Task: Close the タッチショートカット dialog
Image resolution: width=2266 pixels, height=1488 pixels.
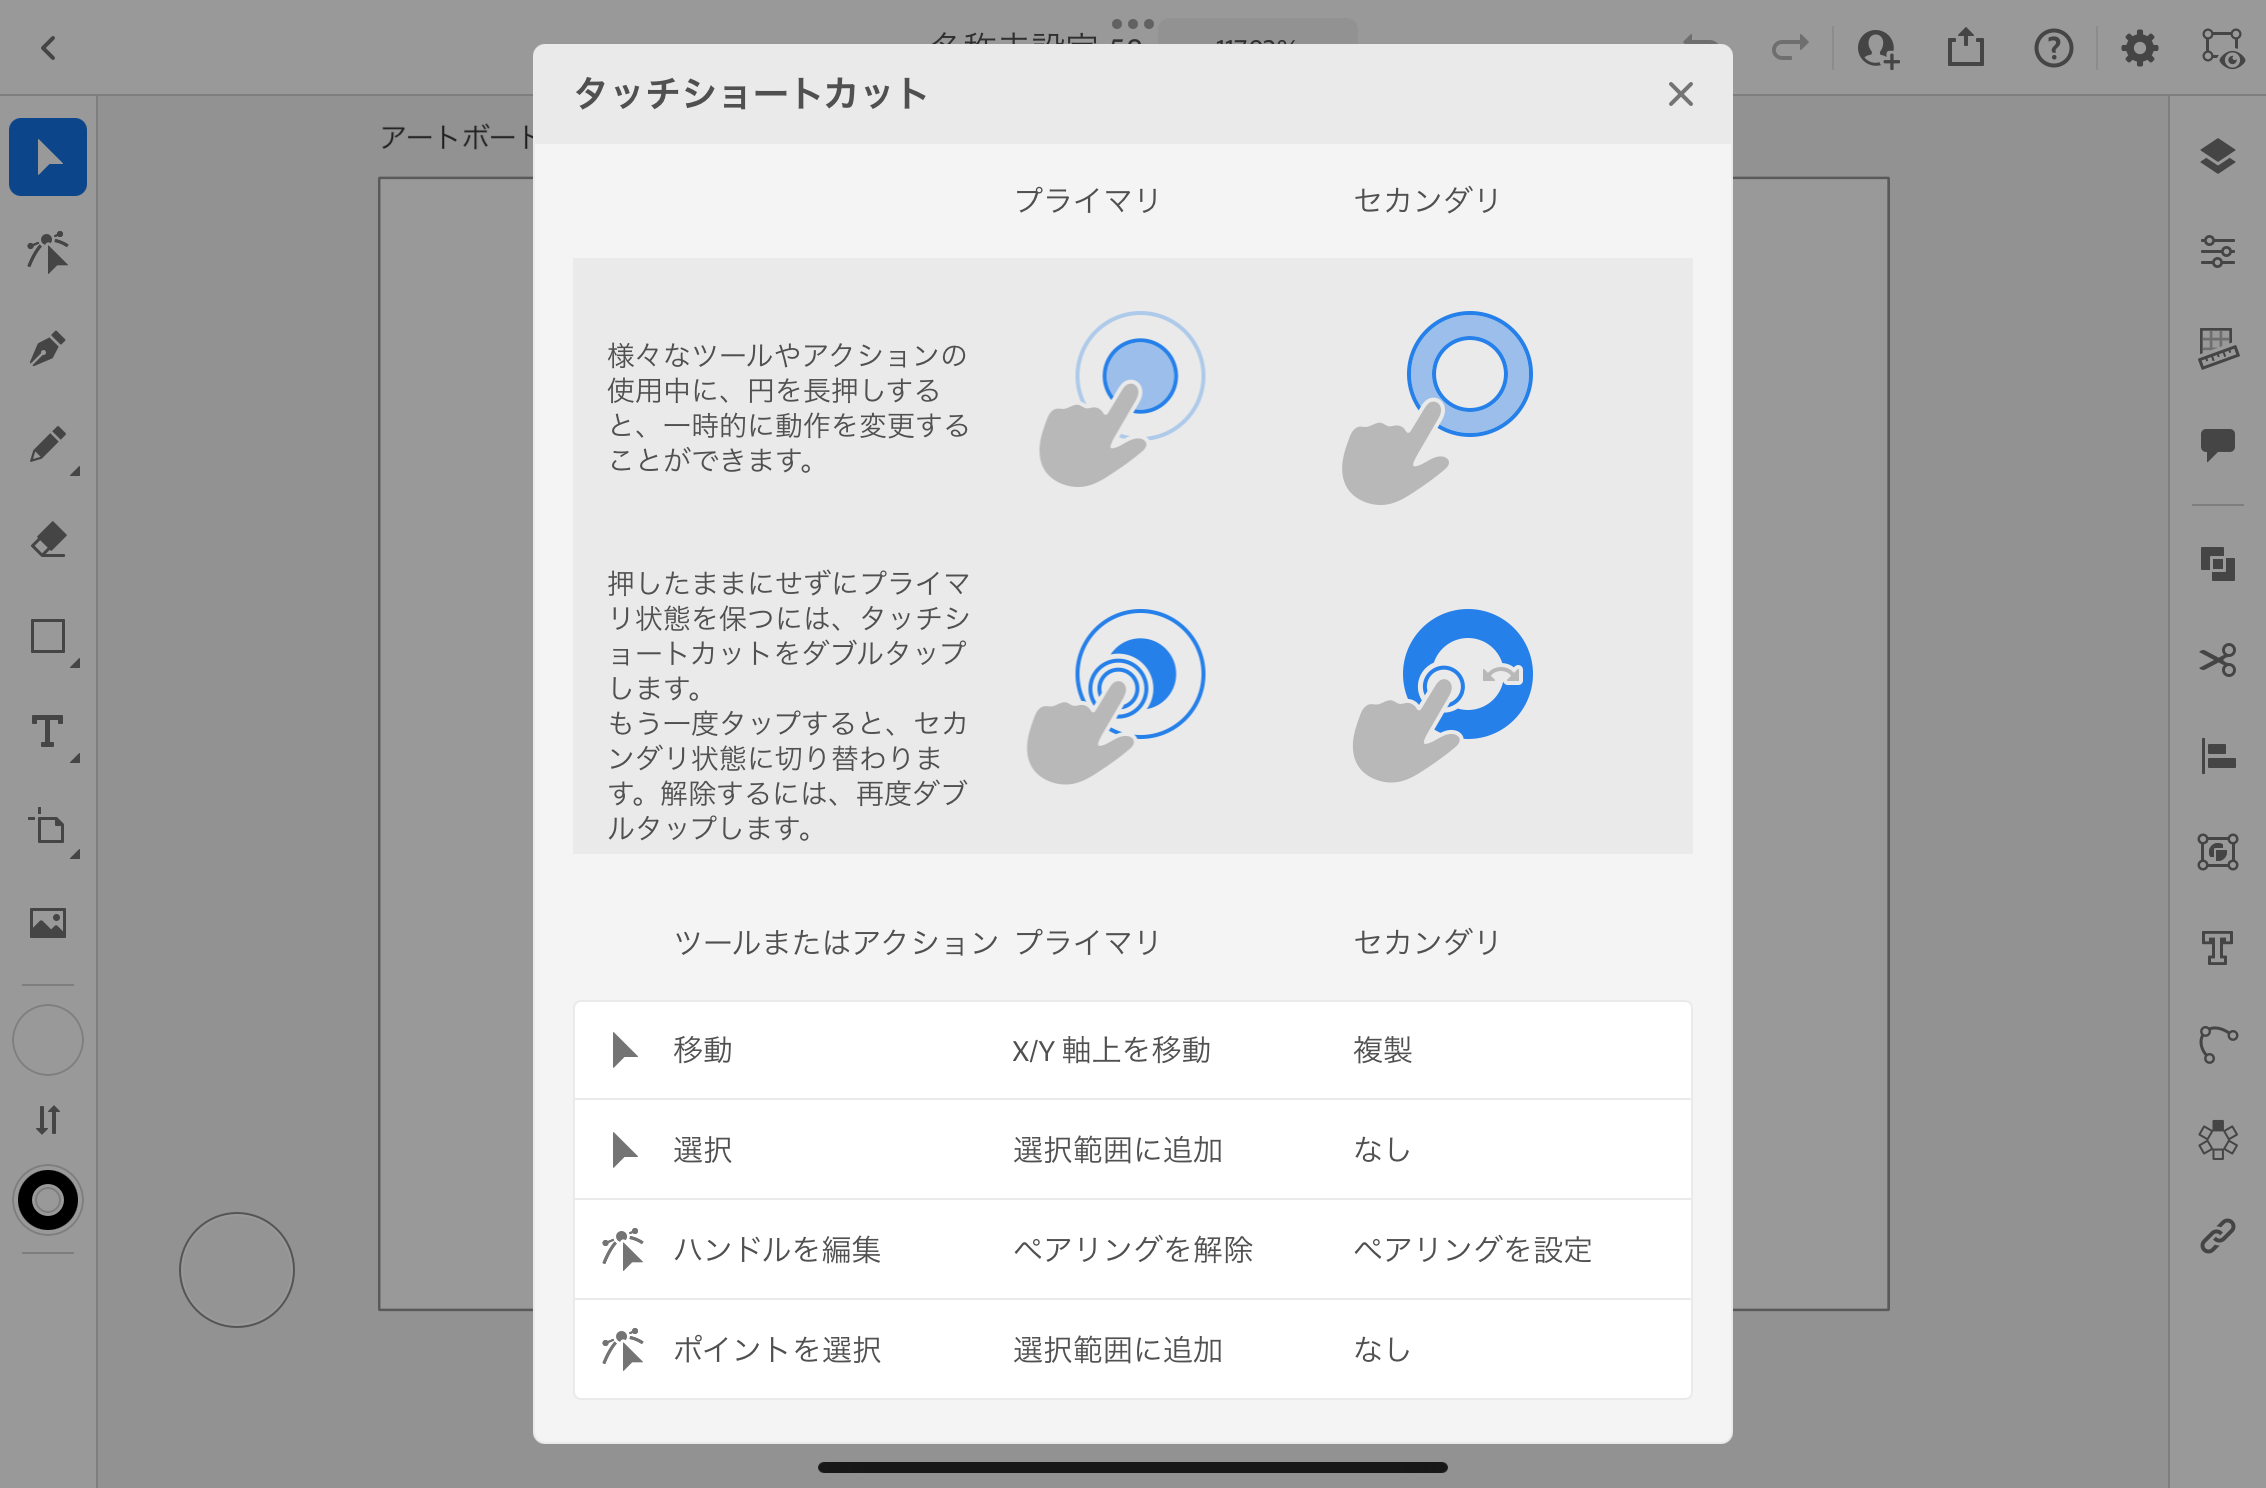Action: click(1680, 94)
